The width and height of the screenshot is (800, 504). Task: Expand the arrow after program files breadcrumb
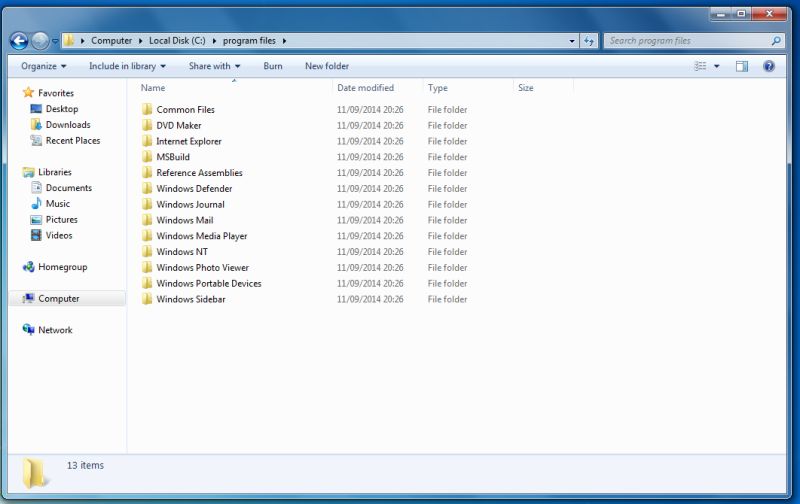[x=284, y=41]
